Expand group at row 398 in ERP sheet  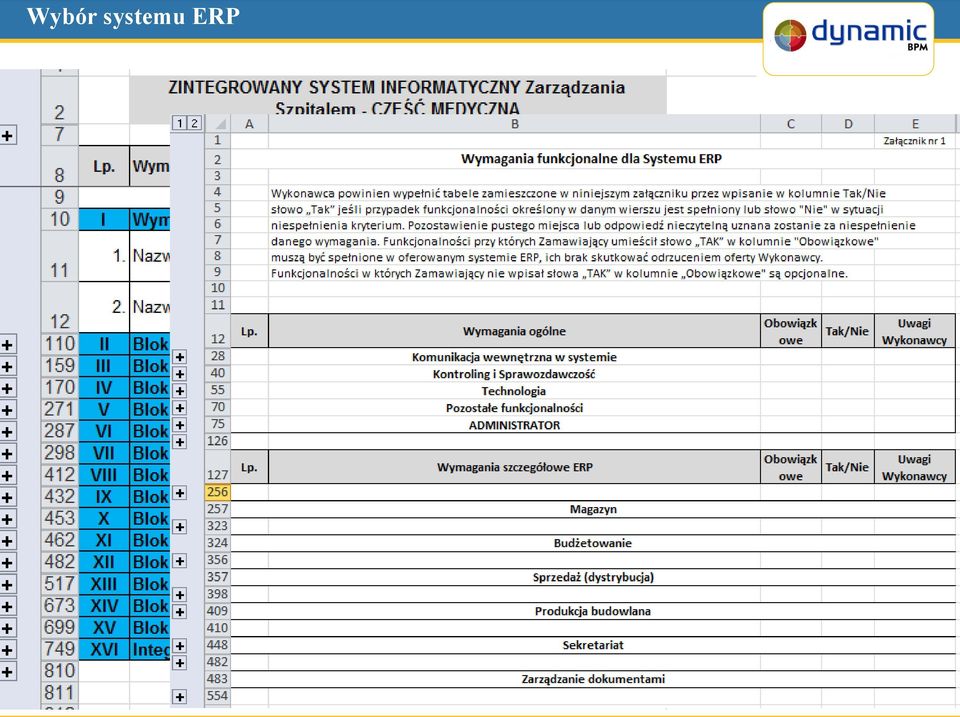[180, 595]
